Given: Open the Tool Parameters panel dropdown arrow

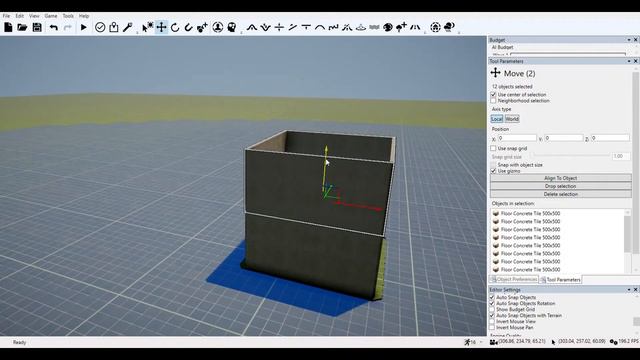Looking at the screenshot, I should tap(629, 61).
